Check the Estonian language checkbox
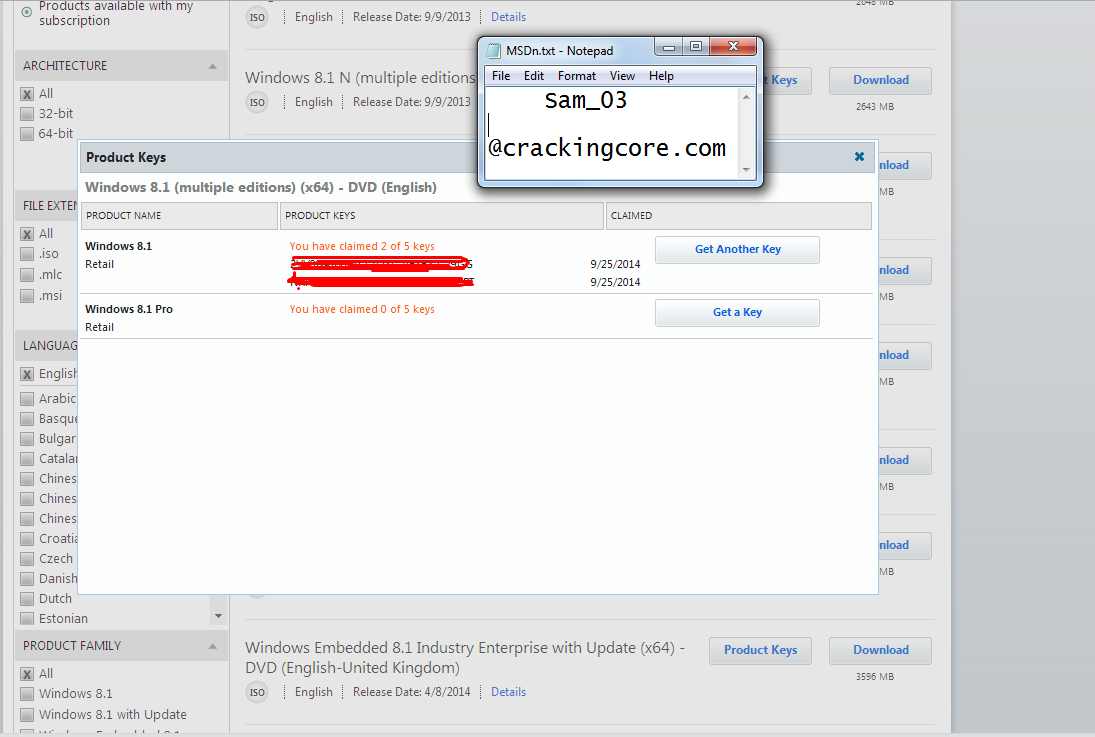 [x=27, y=618]
